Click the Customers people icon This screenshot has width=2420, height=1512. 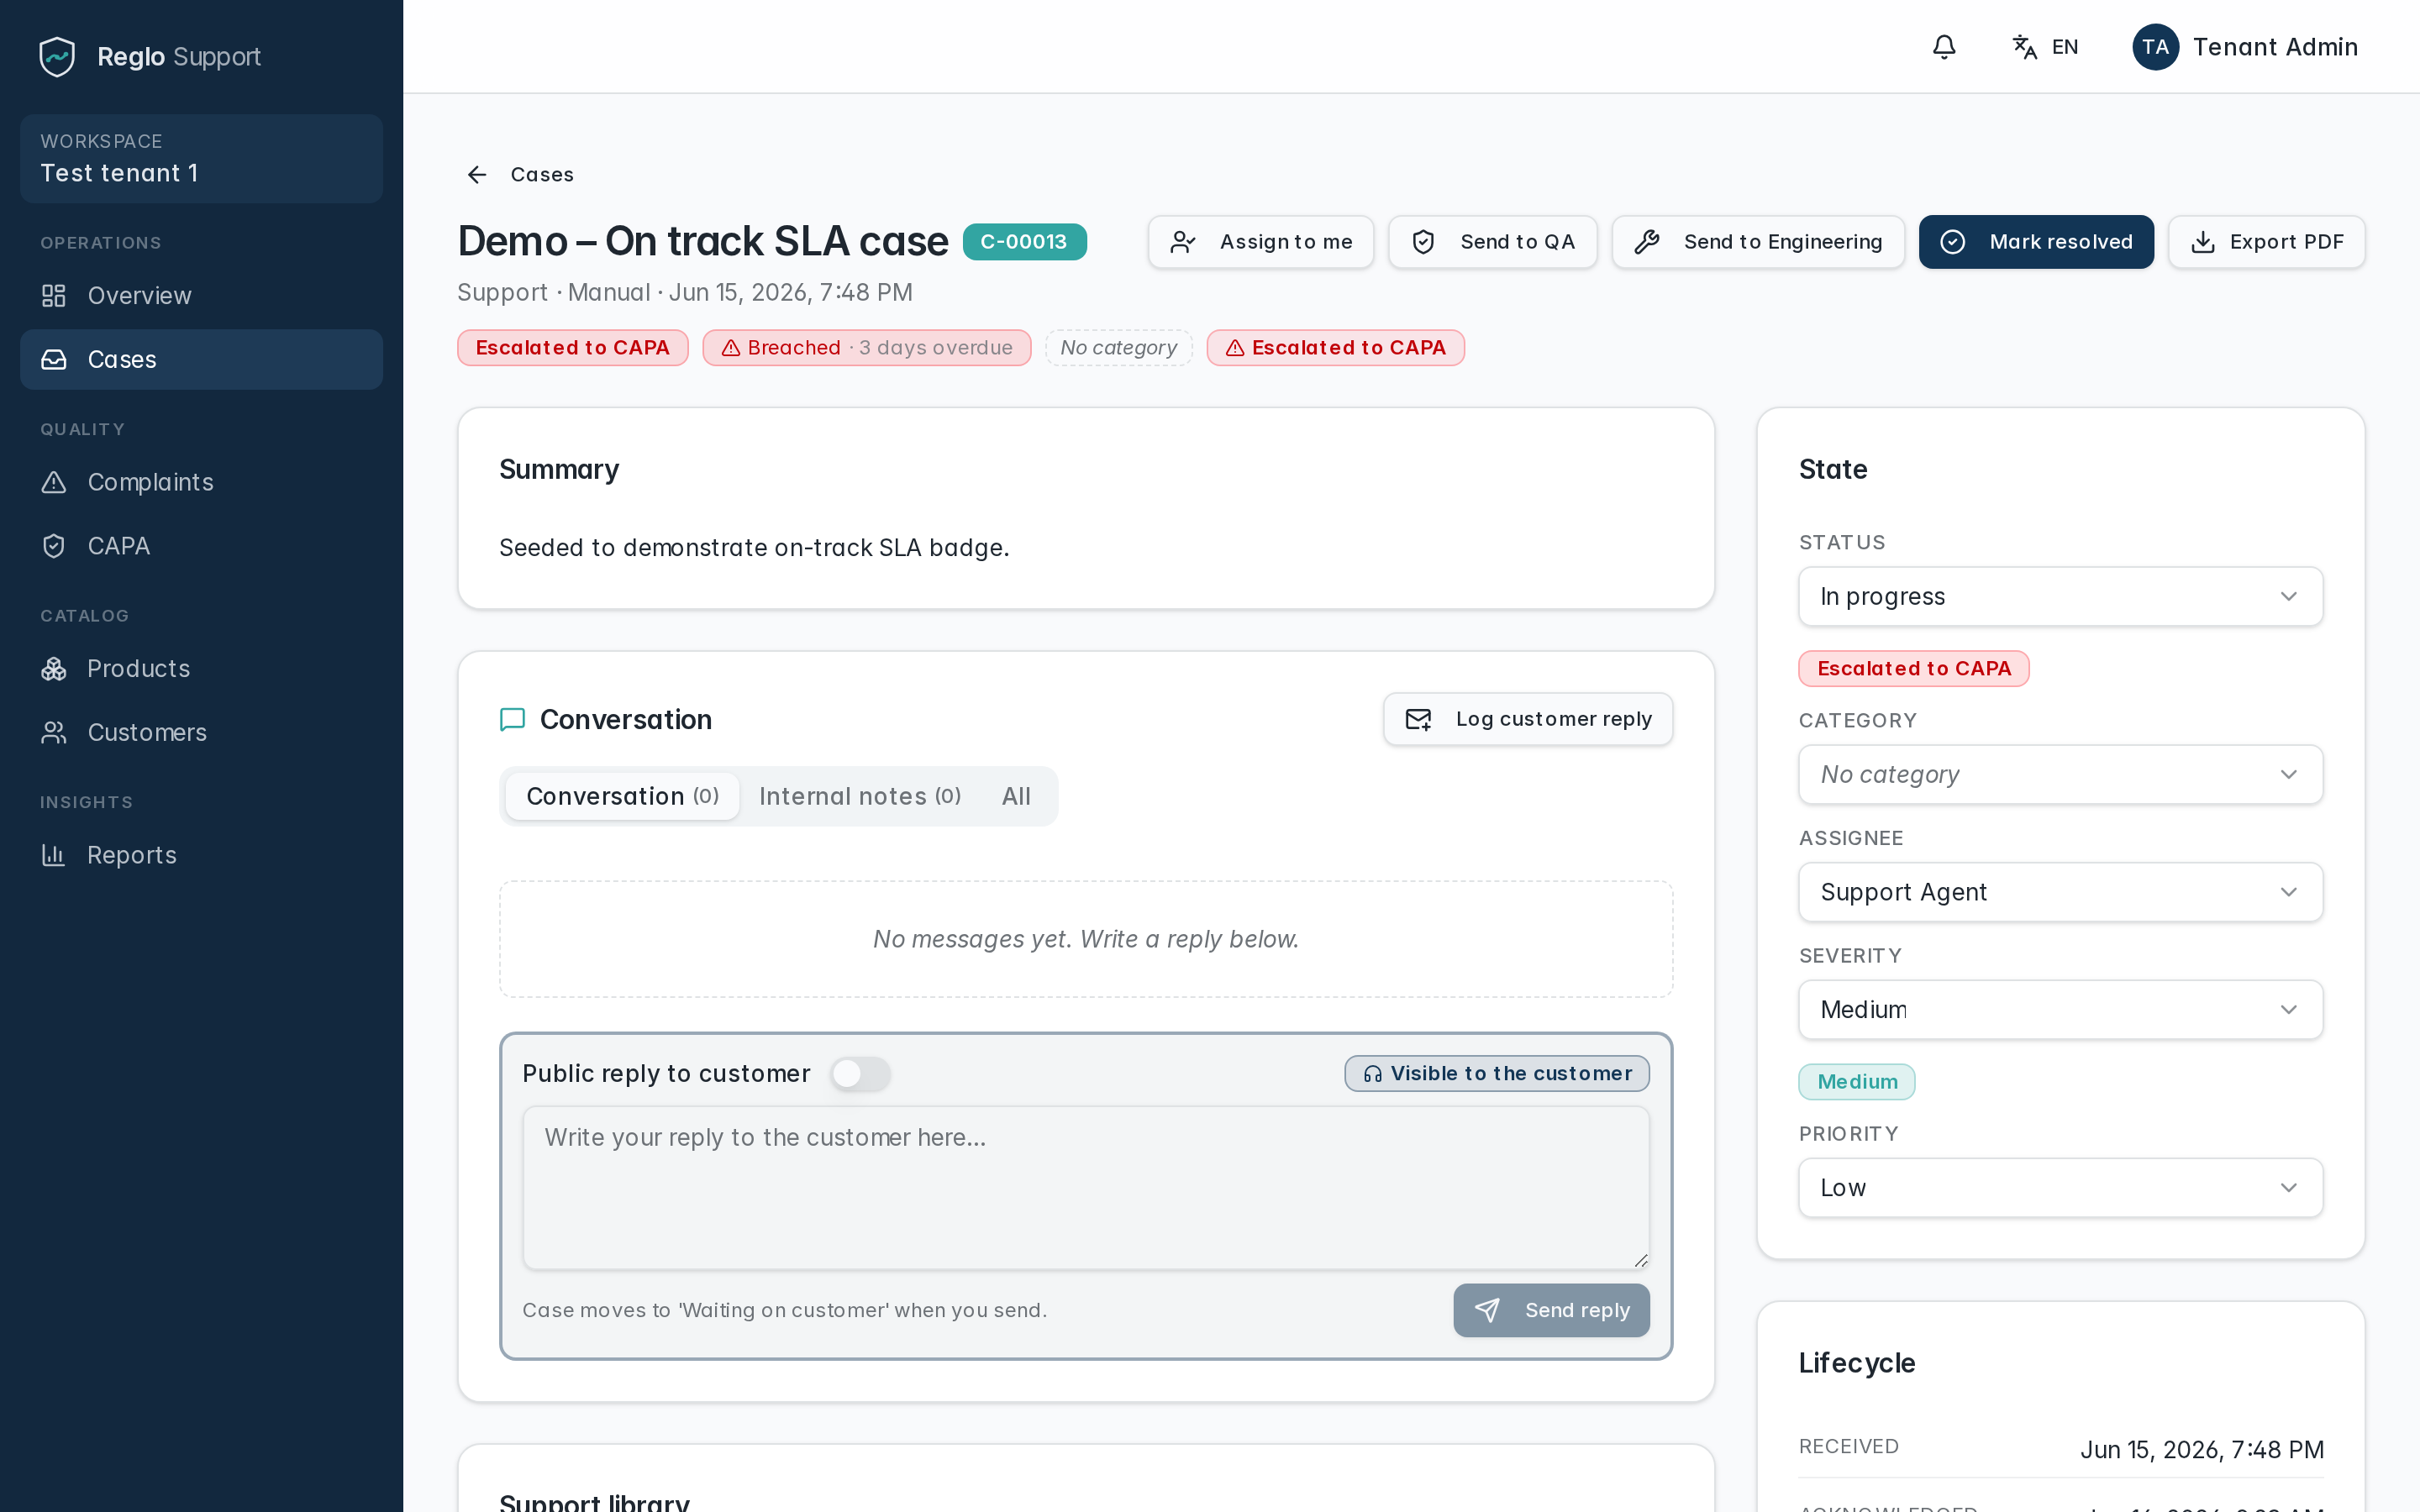[54, 733]
